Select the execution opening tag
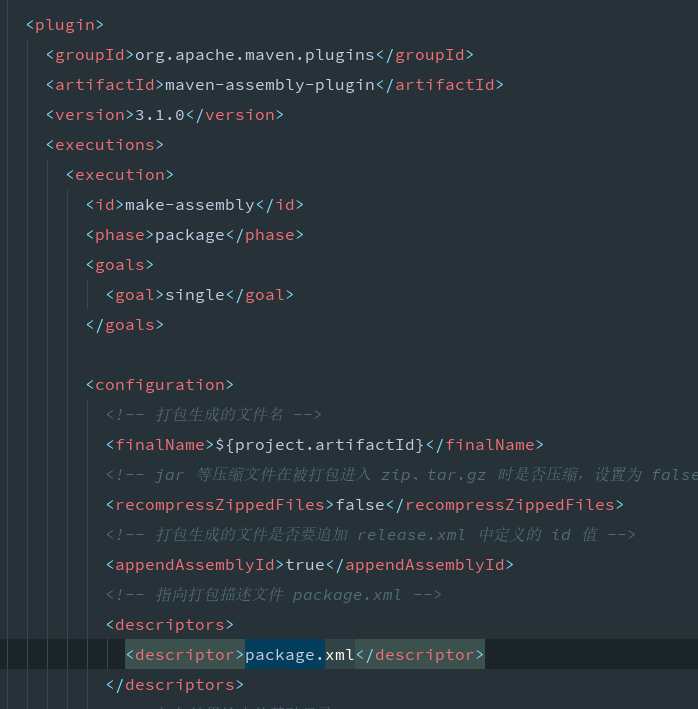Viewport: 698px width, 709px height. point(120,175)
